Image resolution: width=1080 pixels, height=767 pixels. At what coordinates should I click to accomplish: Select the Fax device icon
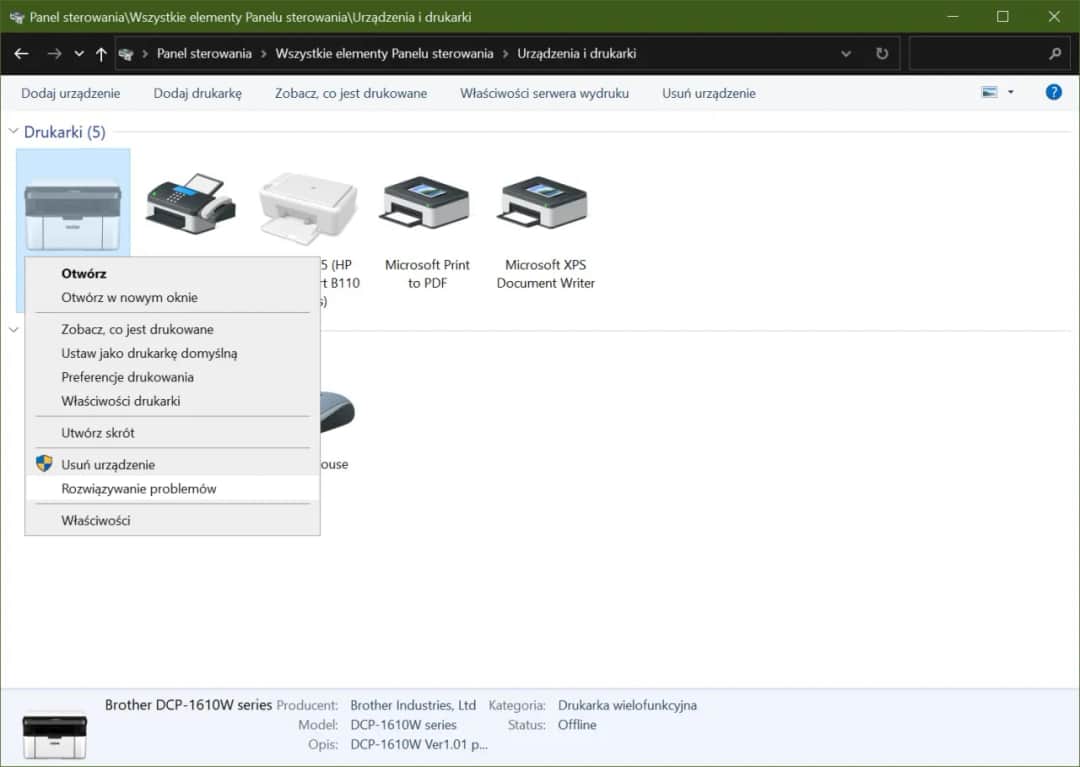[190, 203]
